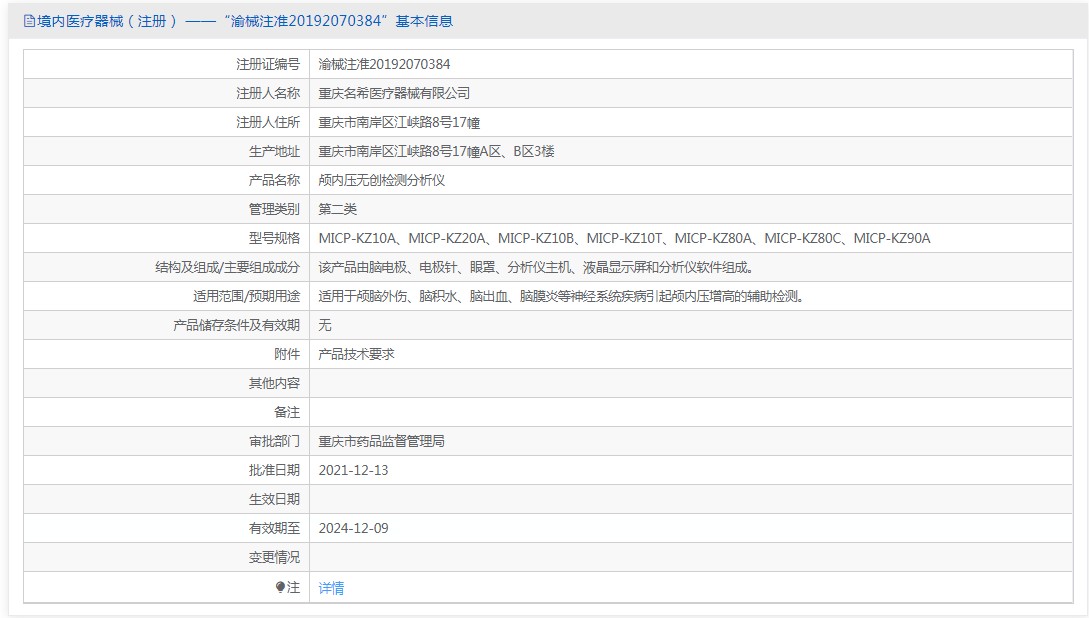The width and height of the screenshot is (1089, 618).
Task: Click address value 重庆市南岸区江峡路8号17幢
Action: tap(399, 122)
